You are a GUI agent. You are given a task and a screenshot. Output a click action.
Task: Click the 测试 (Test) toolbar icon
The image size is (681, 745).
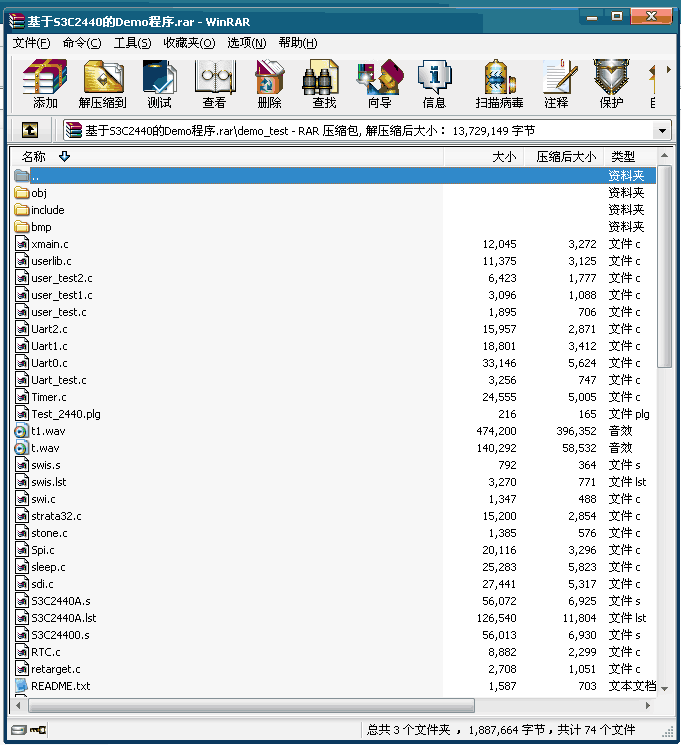pos(159,77)
